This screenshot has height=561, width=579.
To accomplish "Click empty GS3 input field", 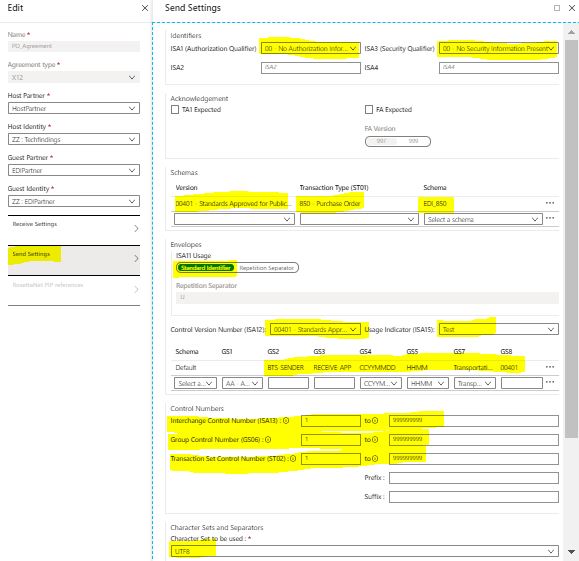I will pos(334,383).
